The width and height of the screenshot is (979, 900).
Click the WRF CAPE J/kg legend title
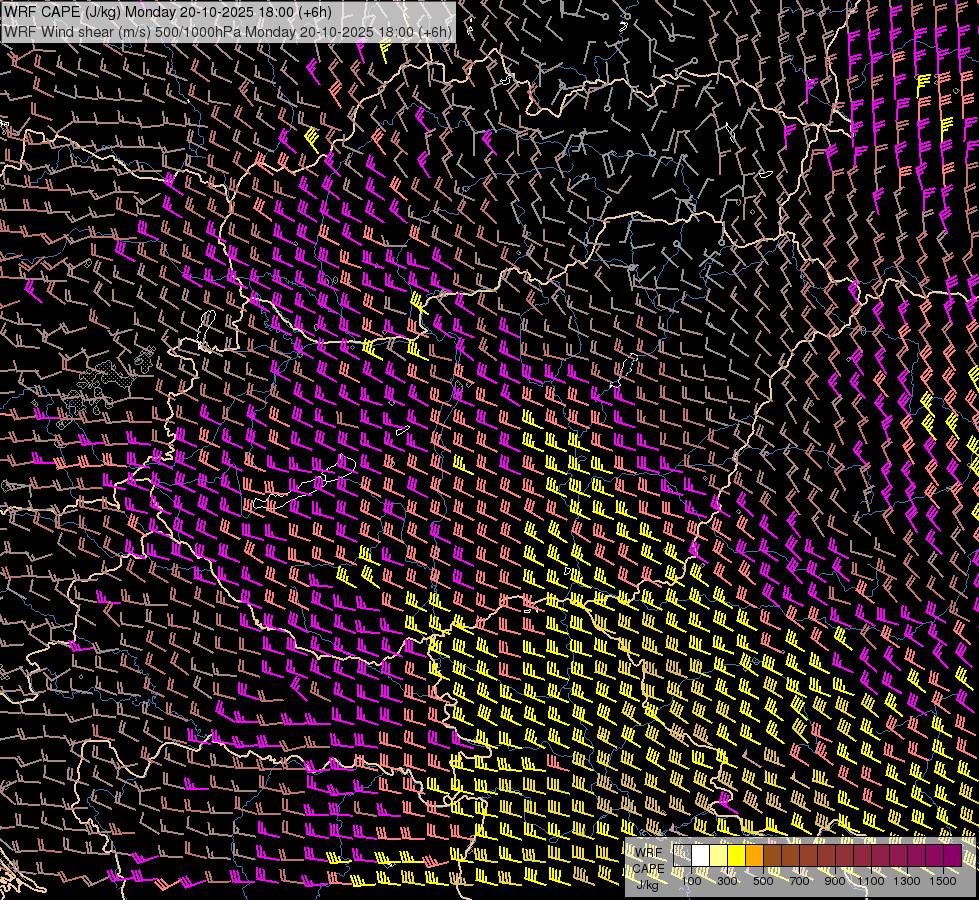[x=647, y=868]
